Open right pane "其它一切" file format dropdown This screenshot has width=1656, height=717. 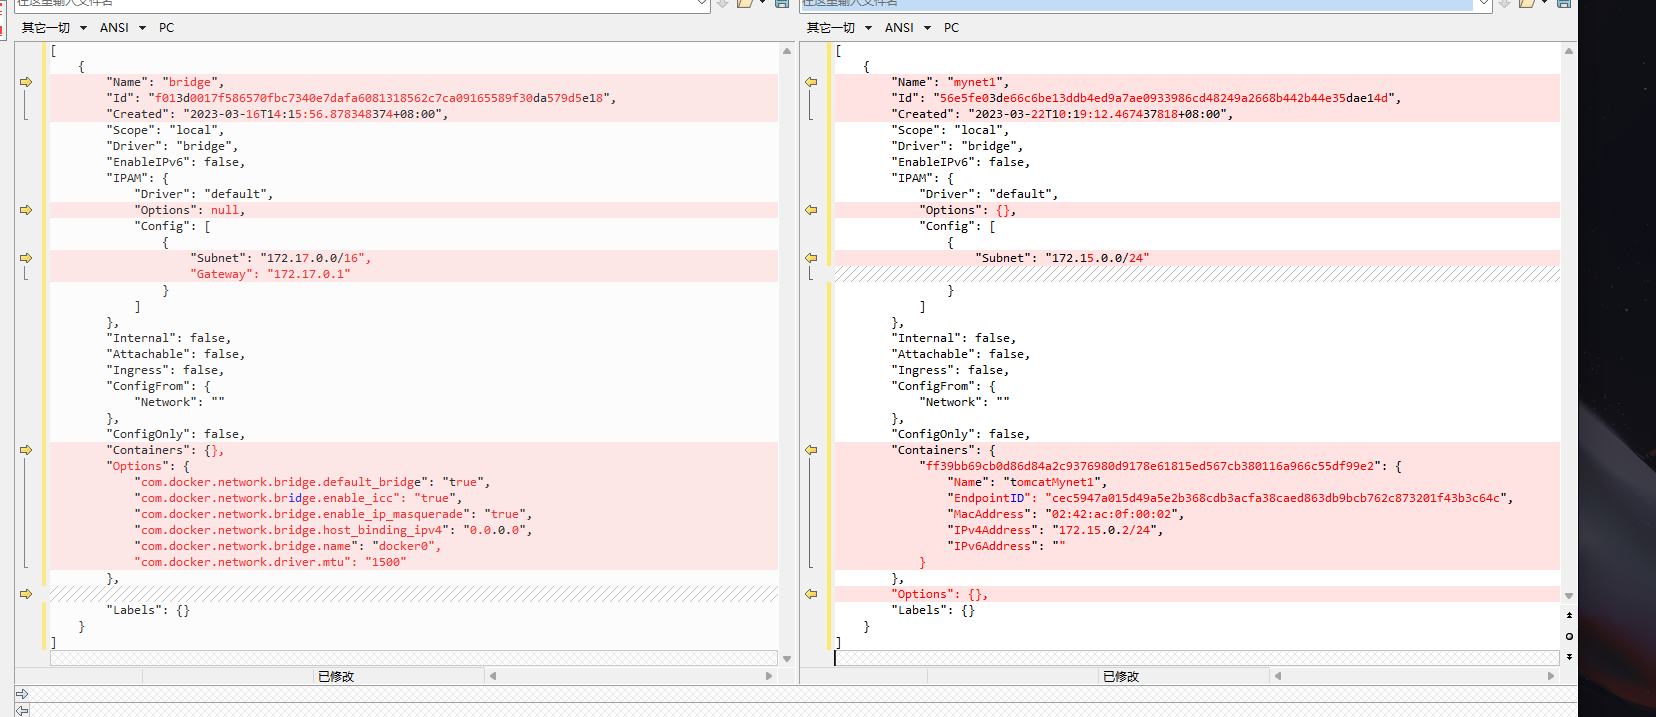pos(839,28)
